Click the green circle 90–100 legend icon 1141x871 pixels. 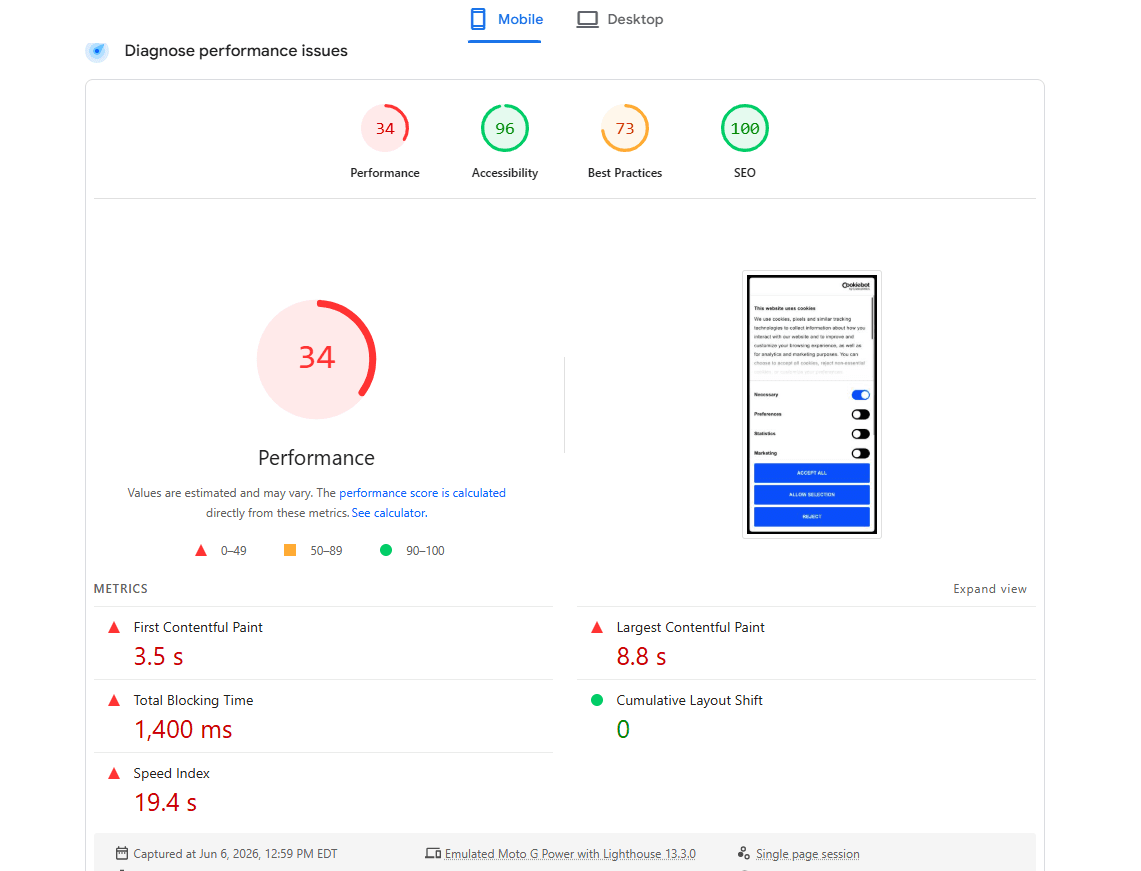386,550
